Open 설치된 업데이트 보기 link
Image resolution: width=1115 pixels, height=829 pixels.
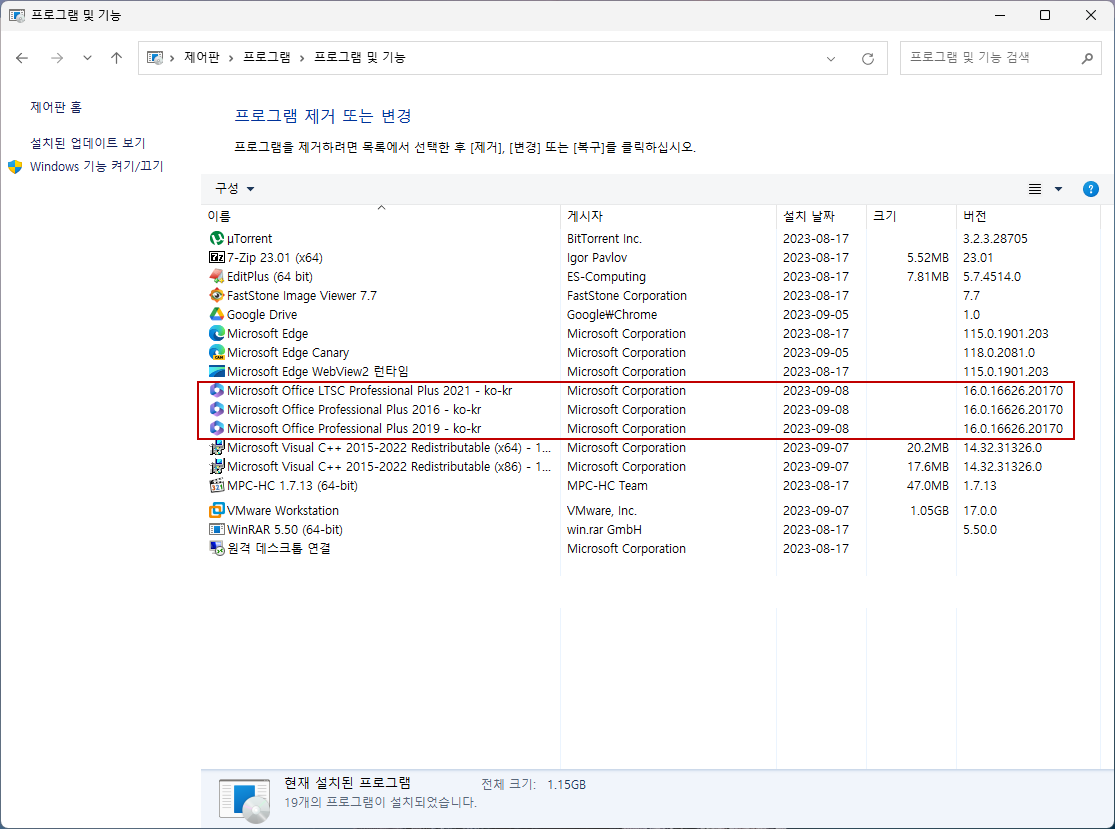[87, 143]
